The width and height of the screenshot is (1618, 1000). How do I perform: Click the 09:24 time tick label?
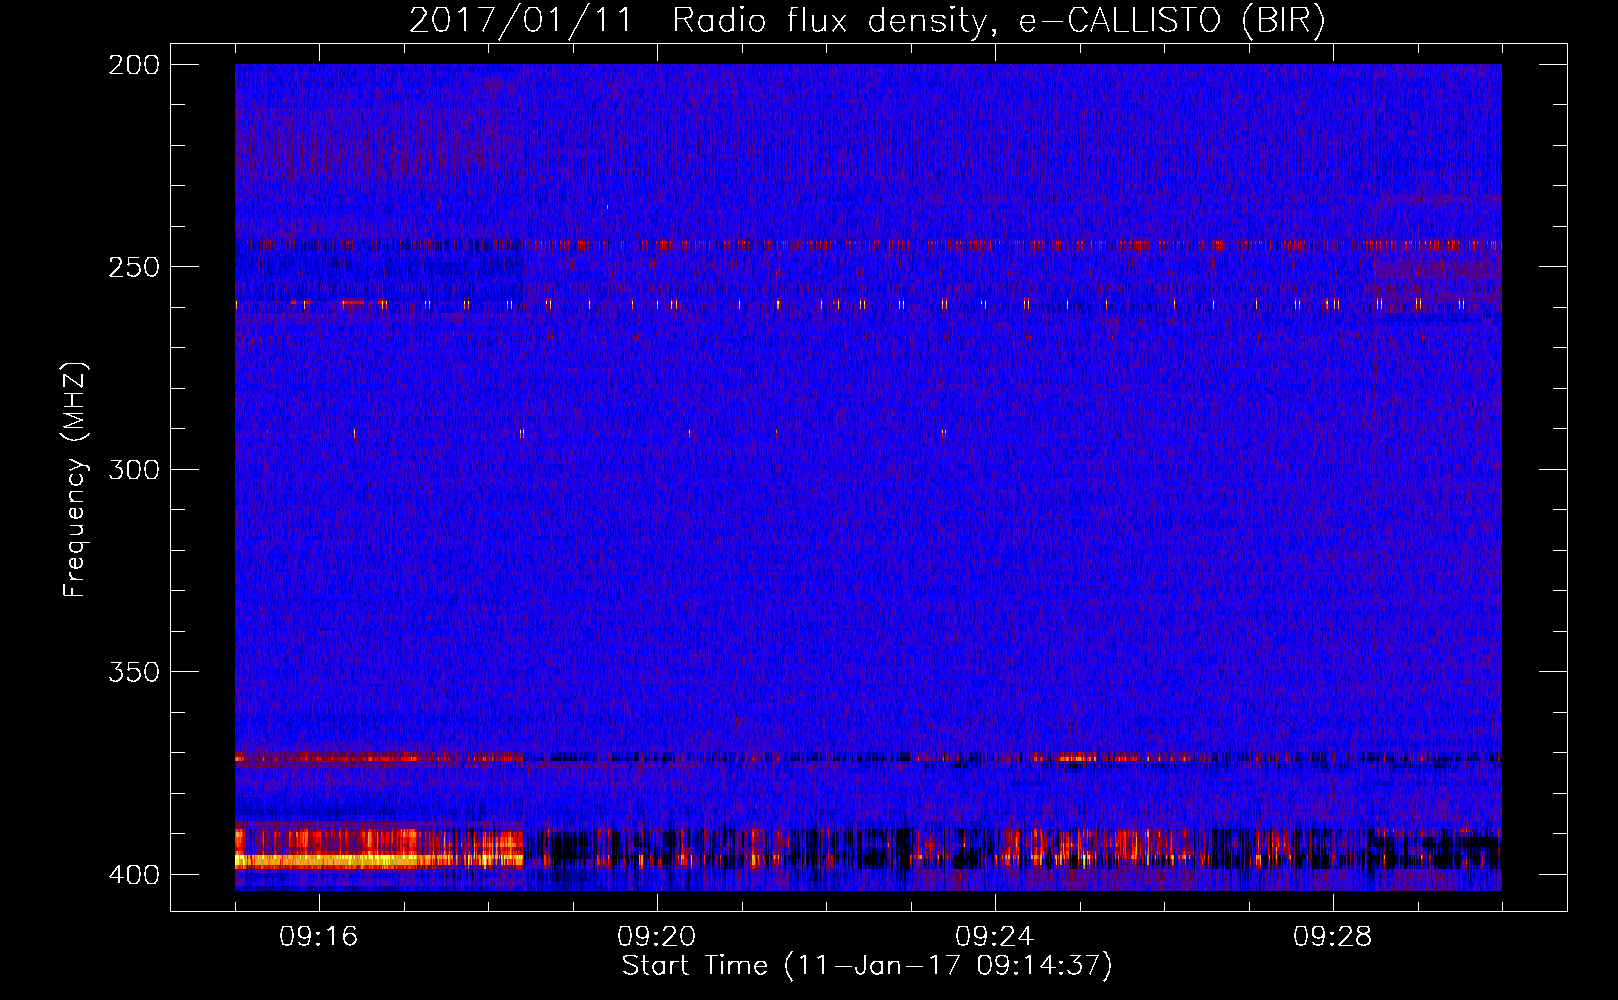click(x=995, y=936)
